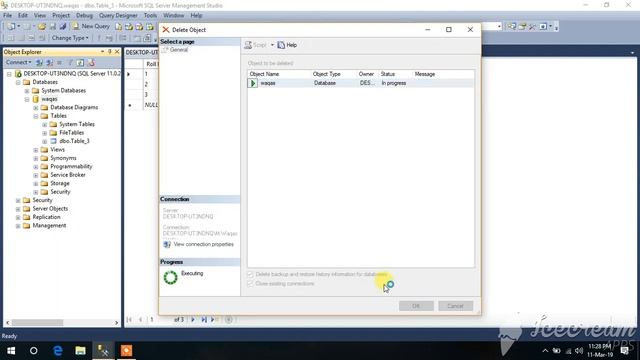Click the Refresh icon in Object Explorer toolbar
The width and height of the screenshot is (640, 360).
(80, 62)
